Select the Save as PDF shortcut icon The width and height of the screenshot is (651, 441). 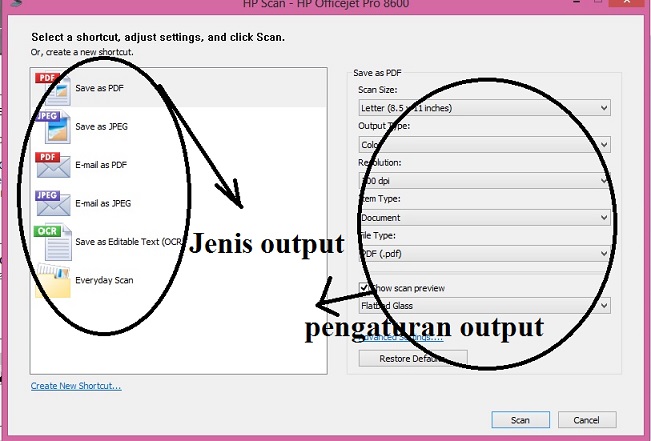53,89
